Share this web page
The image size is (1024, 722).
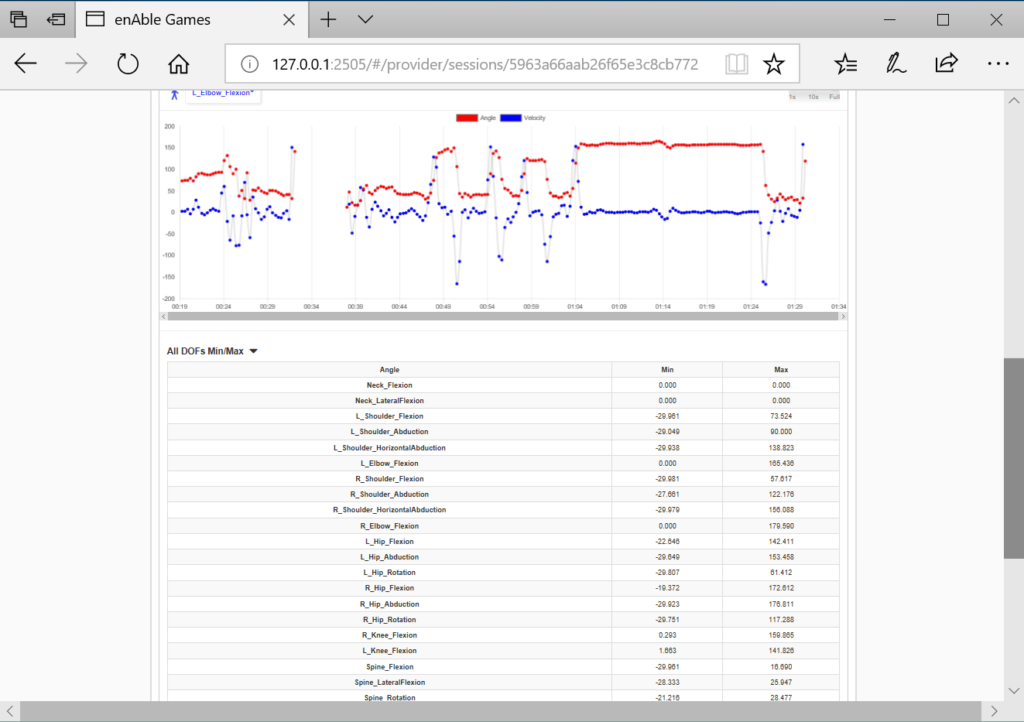coord(946,64)
